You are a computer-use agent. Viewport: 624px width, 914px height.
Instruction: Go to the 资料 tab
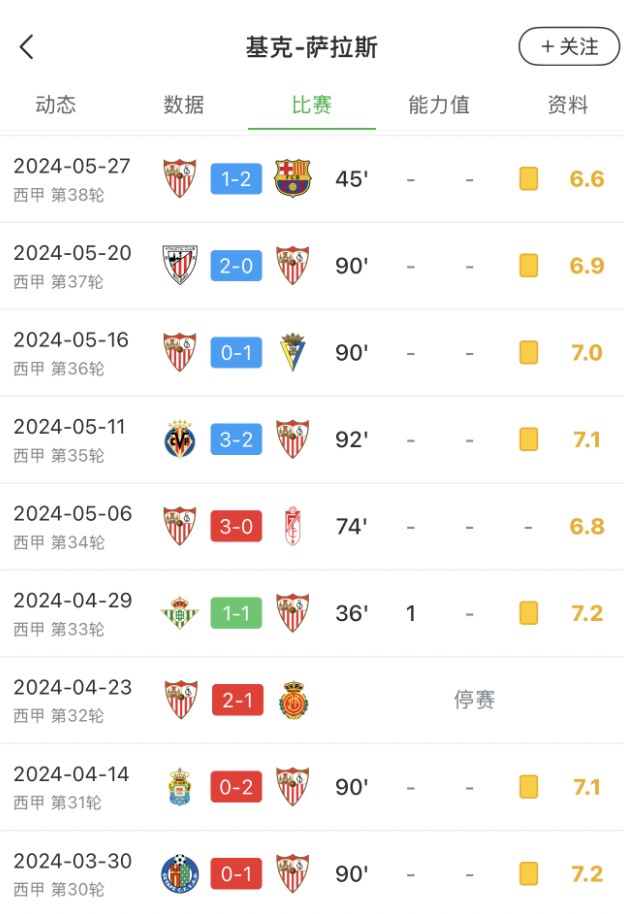(568, 105)
